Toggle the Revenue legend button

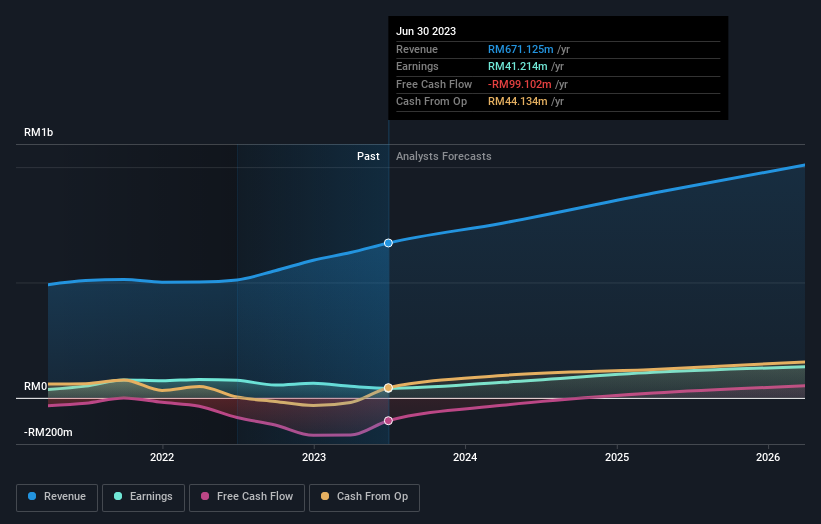tap(57, 497)
